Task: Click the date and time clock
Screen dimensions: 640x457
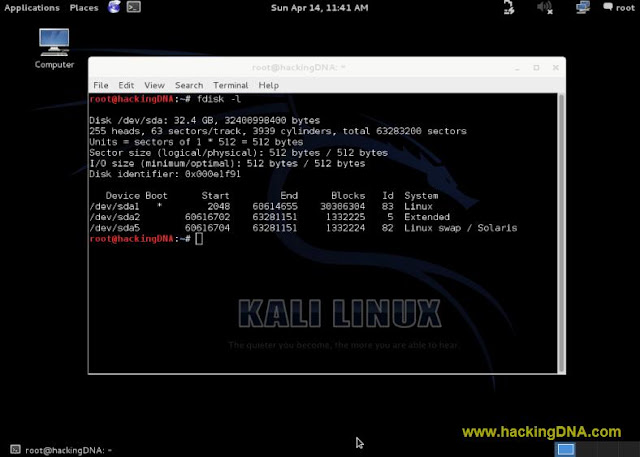Action: click(x=319, y=8)
